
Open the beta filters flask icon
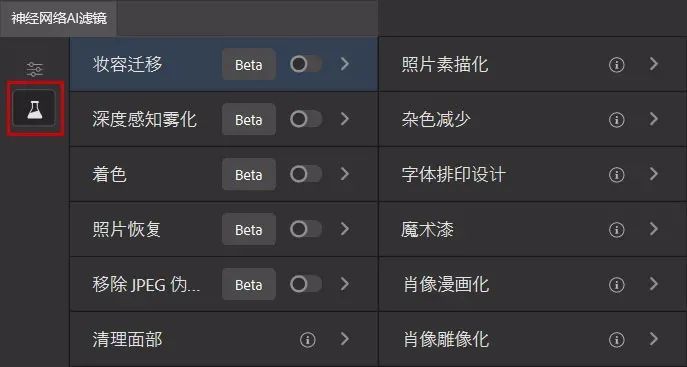[x=35, y=109]
